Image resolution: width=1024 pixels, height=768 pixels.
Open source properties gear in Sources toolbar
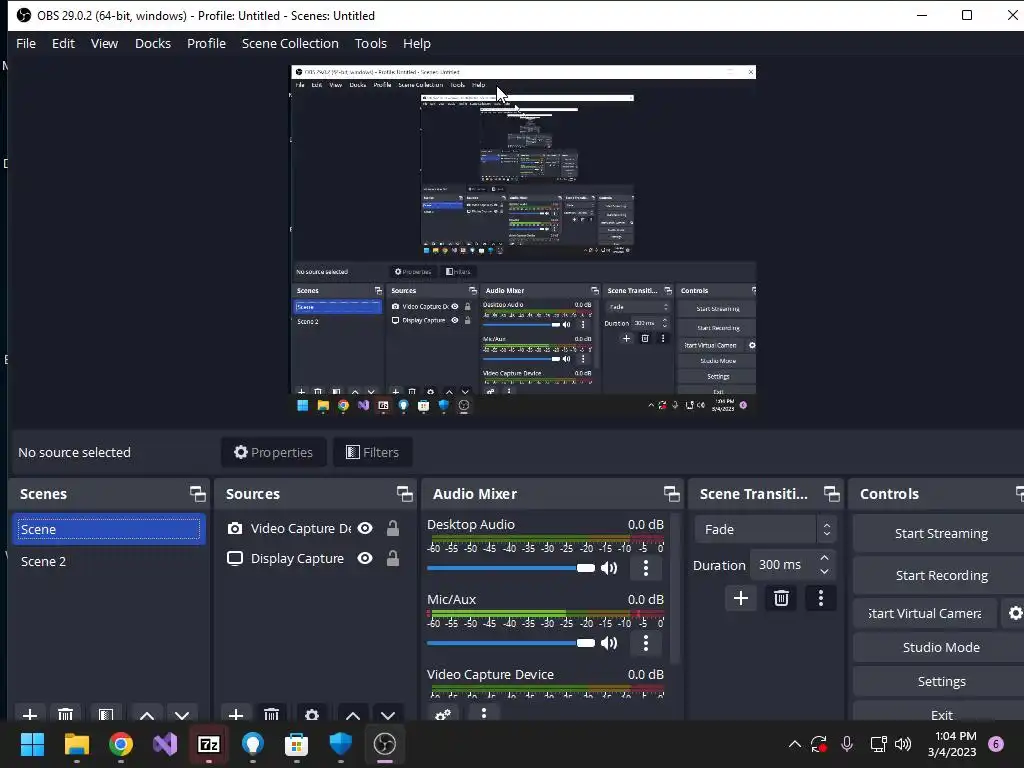coord(312,714)
